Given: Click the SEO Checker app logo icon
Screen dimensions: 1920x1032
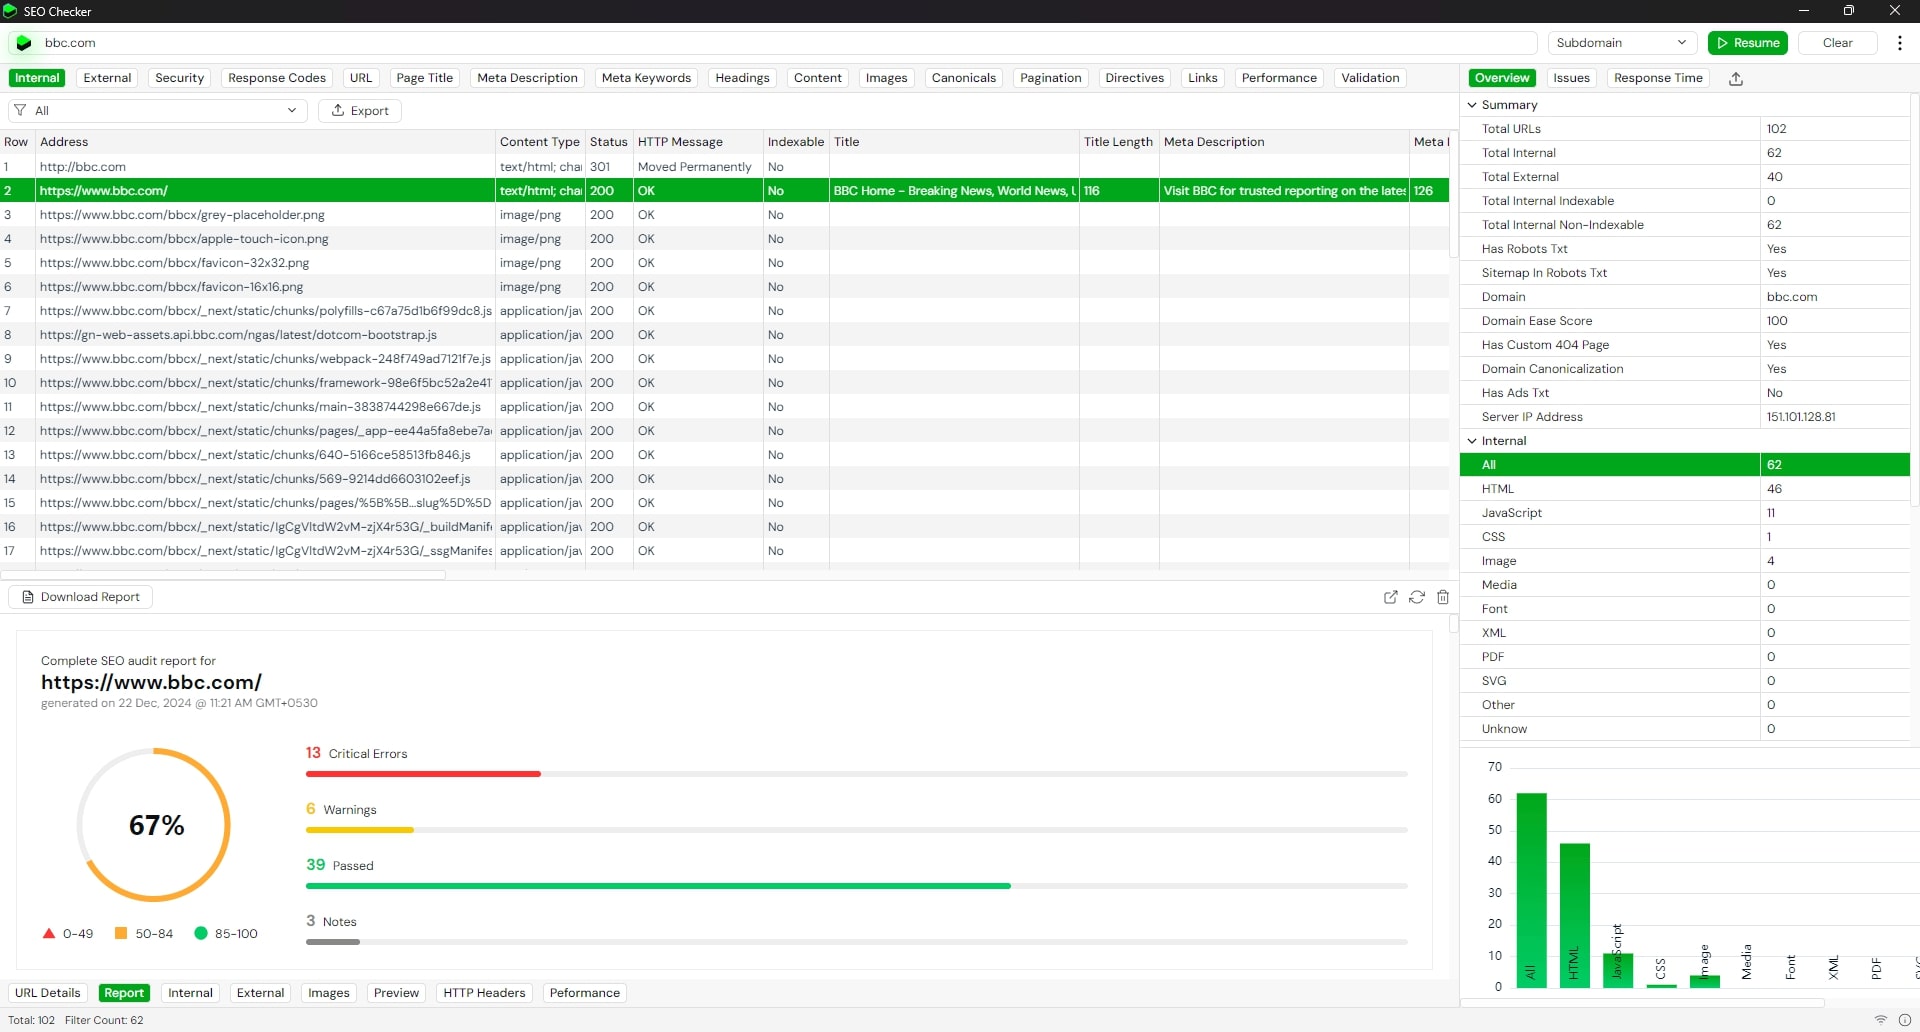Looking at the screenshot, I should click(10, 11).
